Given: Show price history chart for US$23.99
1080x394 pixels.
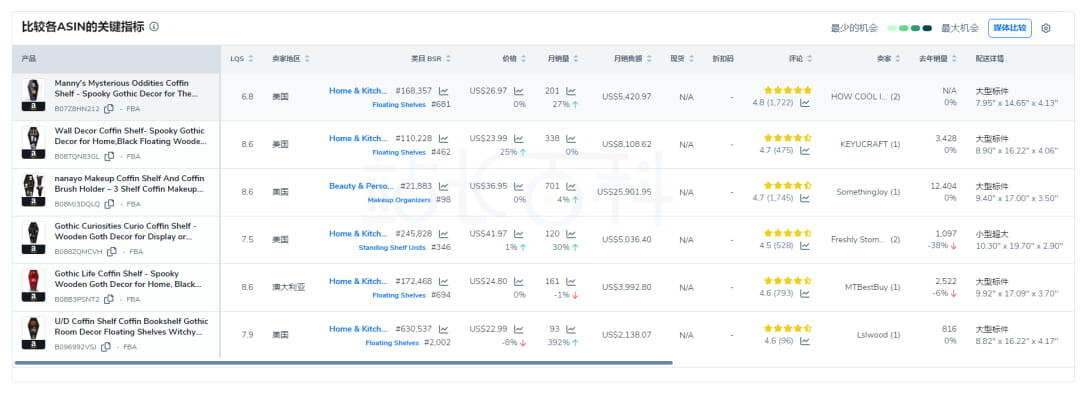Looking at the screenshot, I should [x=519, y=138].
